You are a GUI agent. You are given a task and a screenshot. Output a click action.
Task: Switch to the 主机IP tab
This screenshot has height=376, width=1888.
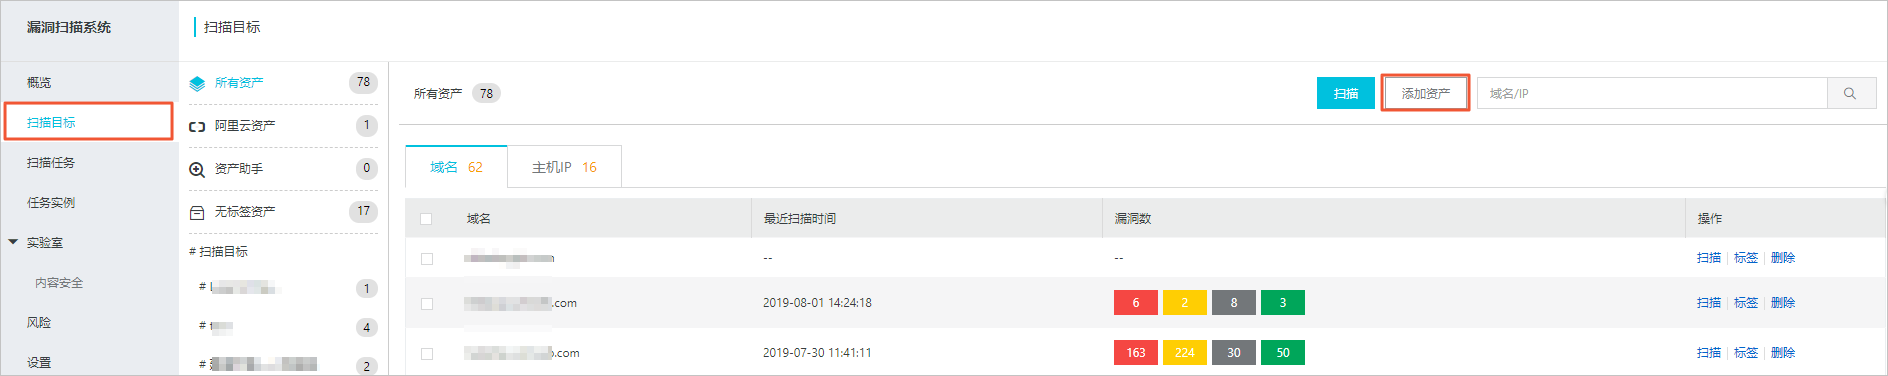(564, 167)
